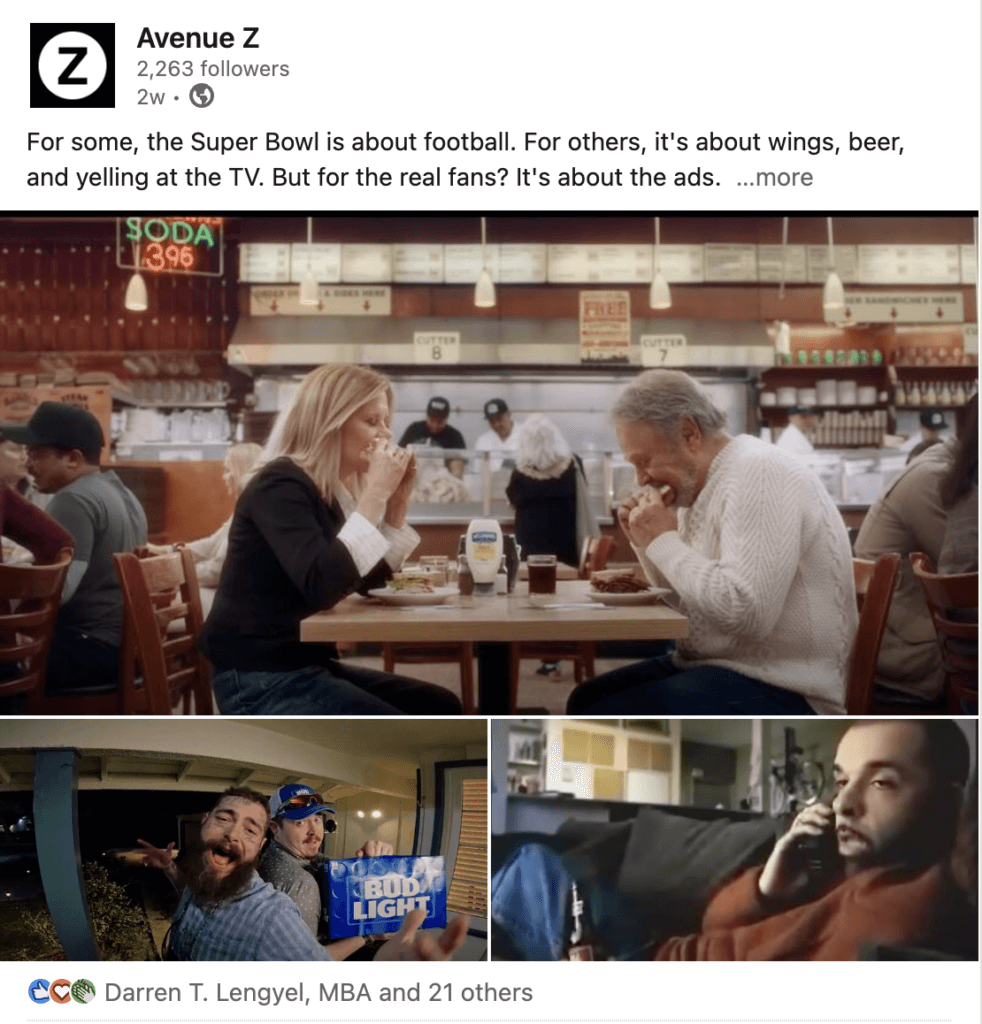Click the green clapping hands reaction icon
Screen dimensions: 982x1024
point(83,991)
